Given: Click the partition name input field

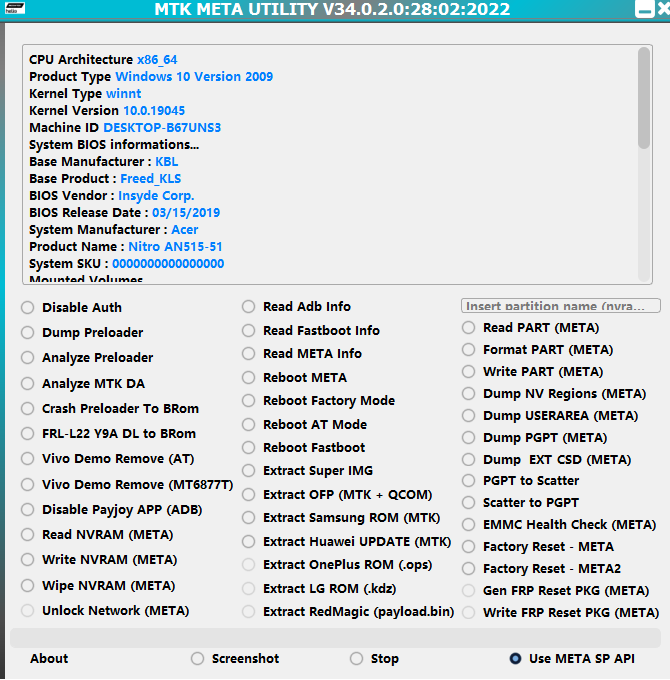Looking at the screenshot, I should coord(561,306).
